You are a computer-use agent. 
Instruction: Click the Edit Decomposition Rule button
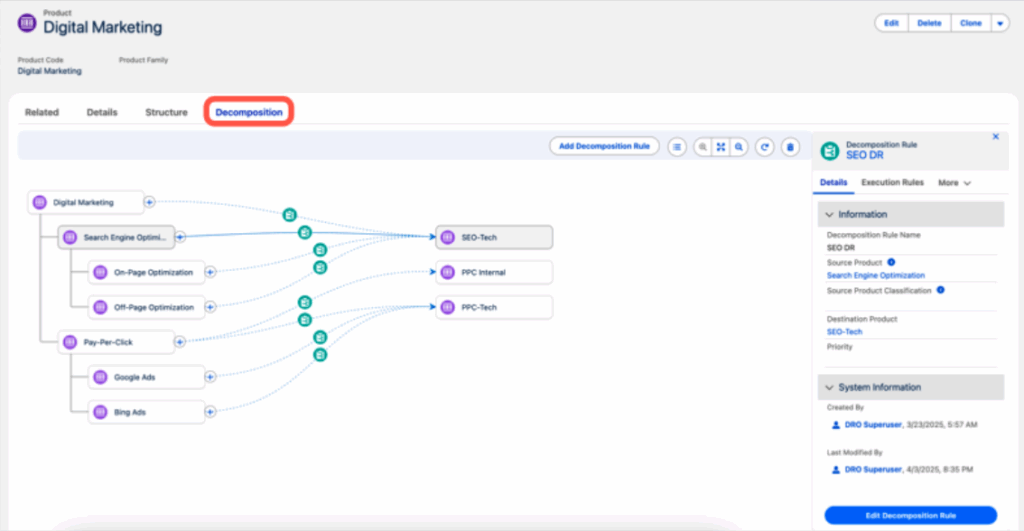pos(910,515)
